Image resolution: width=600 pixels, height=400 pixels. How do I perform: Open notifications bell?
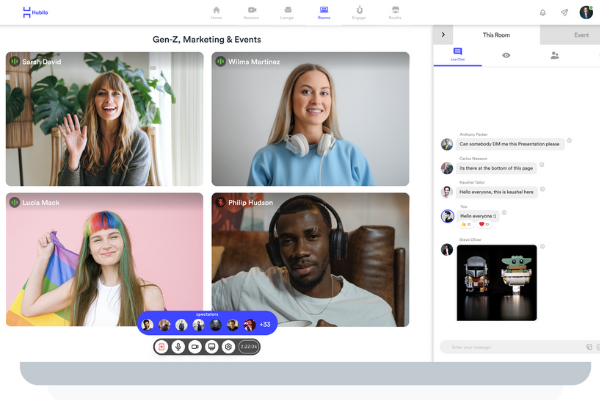(x=543, y=13)
